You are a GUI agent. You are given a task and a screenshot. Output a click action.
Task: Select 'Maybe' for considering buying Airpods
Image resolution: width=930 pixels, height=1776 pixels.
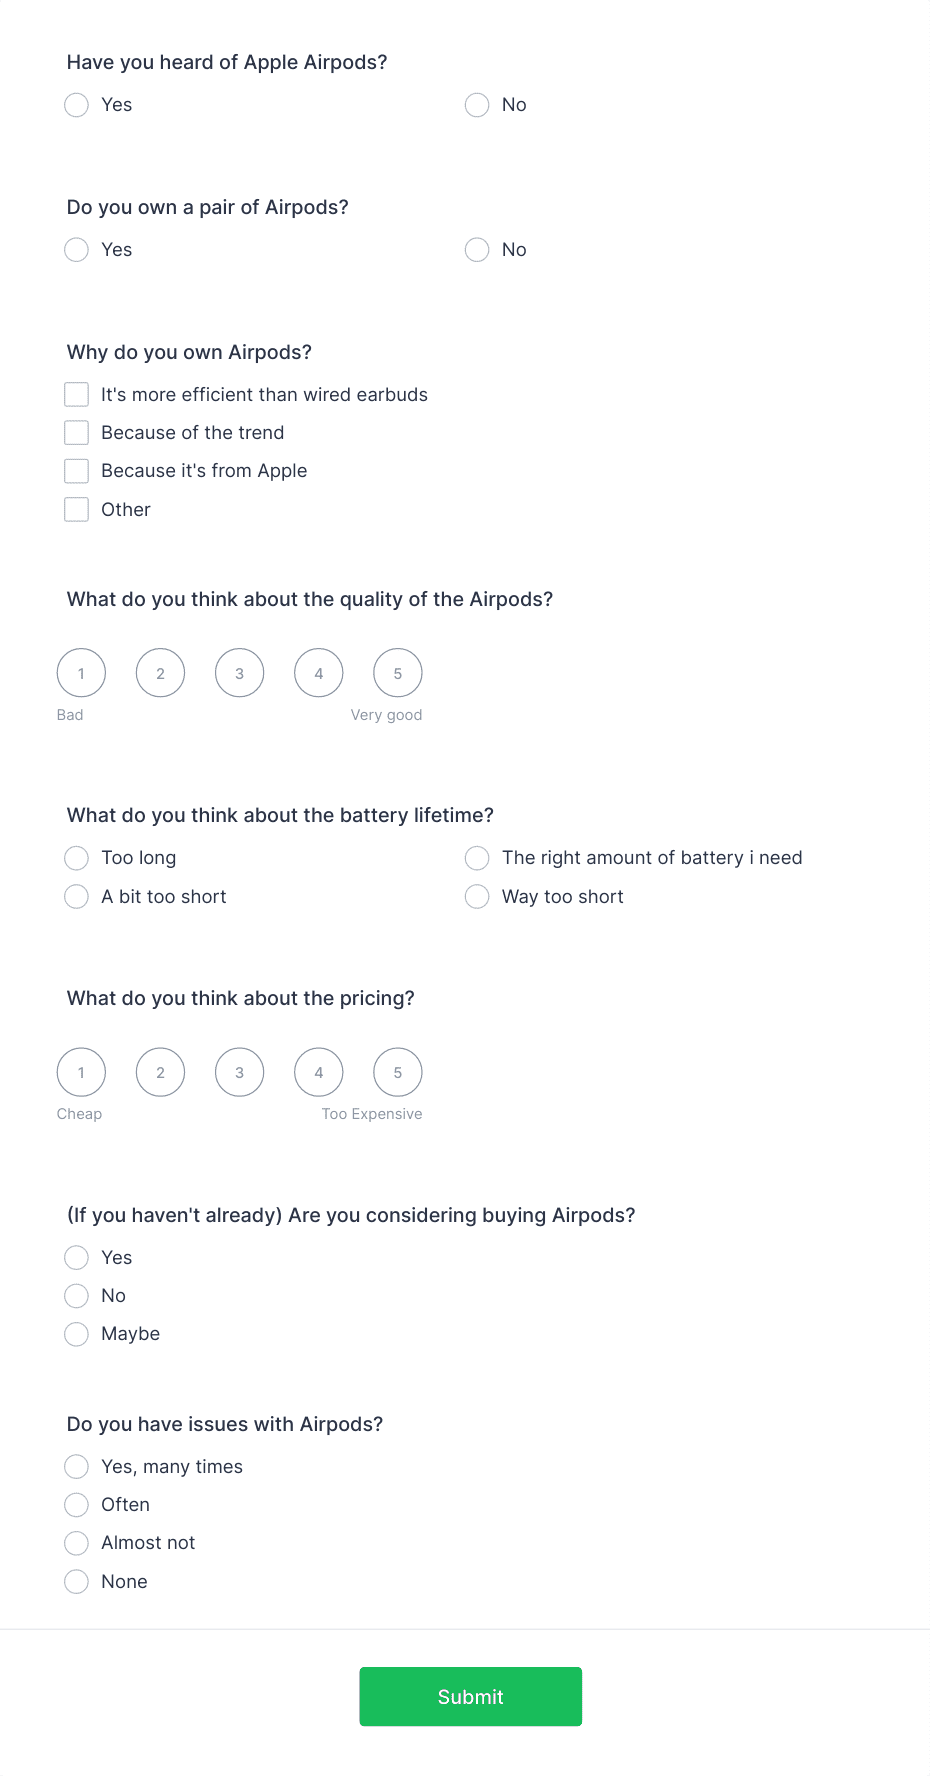click(x=76, y=1333)
